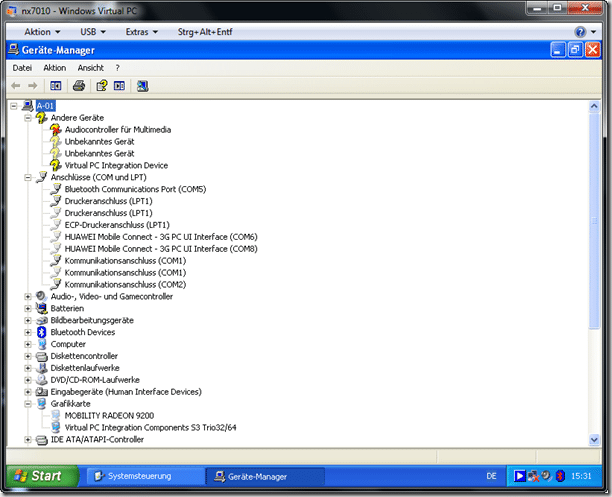612x497 pixels.
Task: Select Virtual PC Integration Components S3 Trio32/64
Action: pyautogui.click(x=150, y=428)
